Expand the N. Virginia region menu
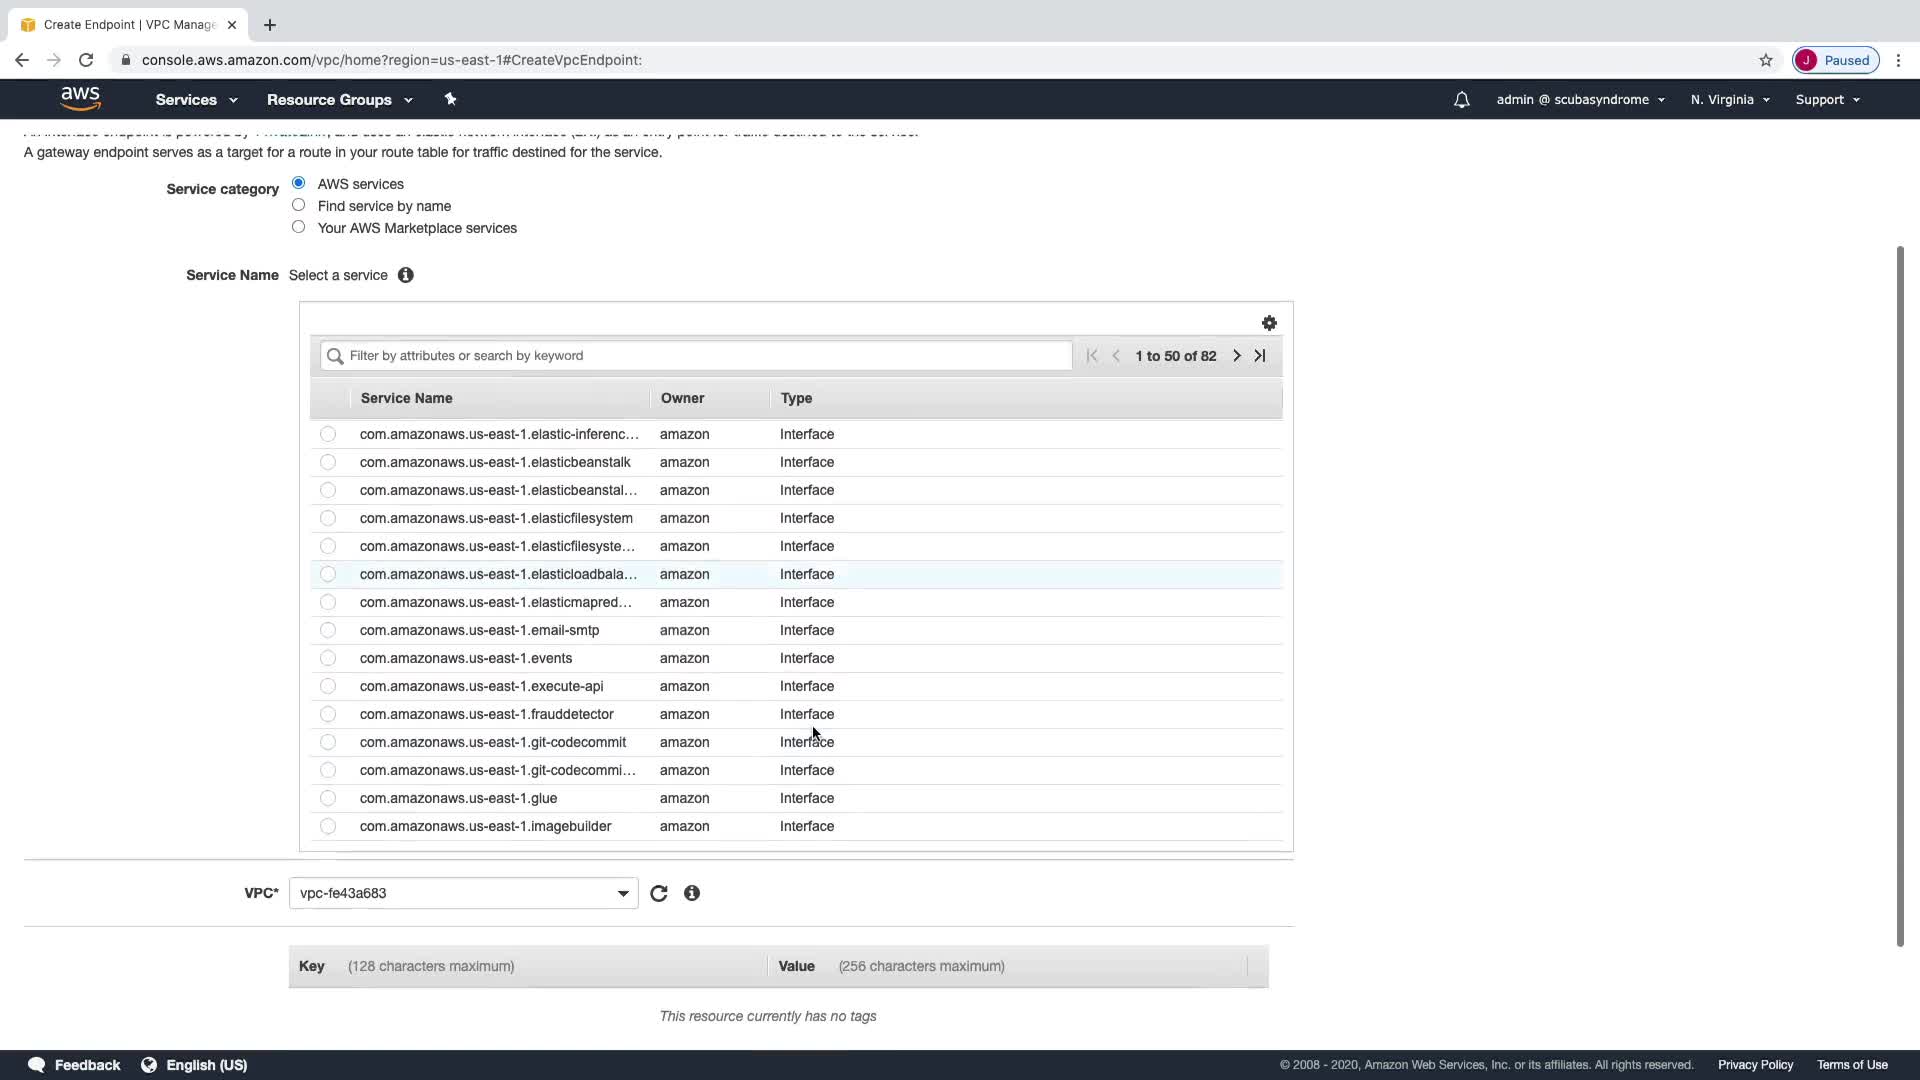 (1729, 100)
